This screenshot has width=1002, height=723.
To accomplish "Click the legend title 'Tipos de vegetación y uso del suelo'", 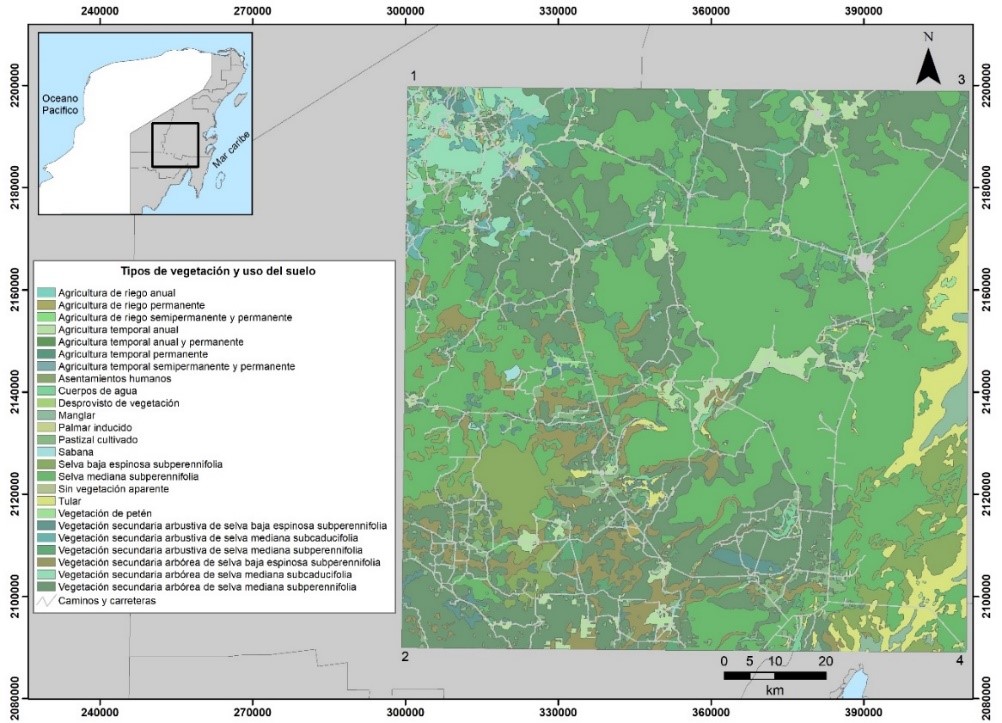I will [x=216, y=273].
